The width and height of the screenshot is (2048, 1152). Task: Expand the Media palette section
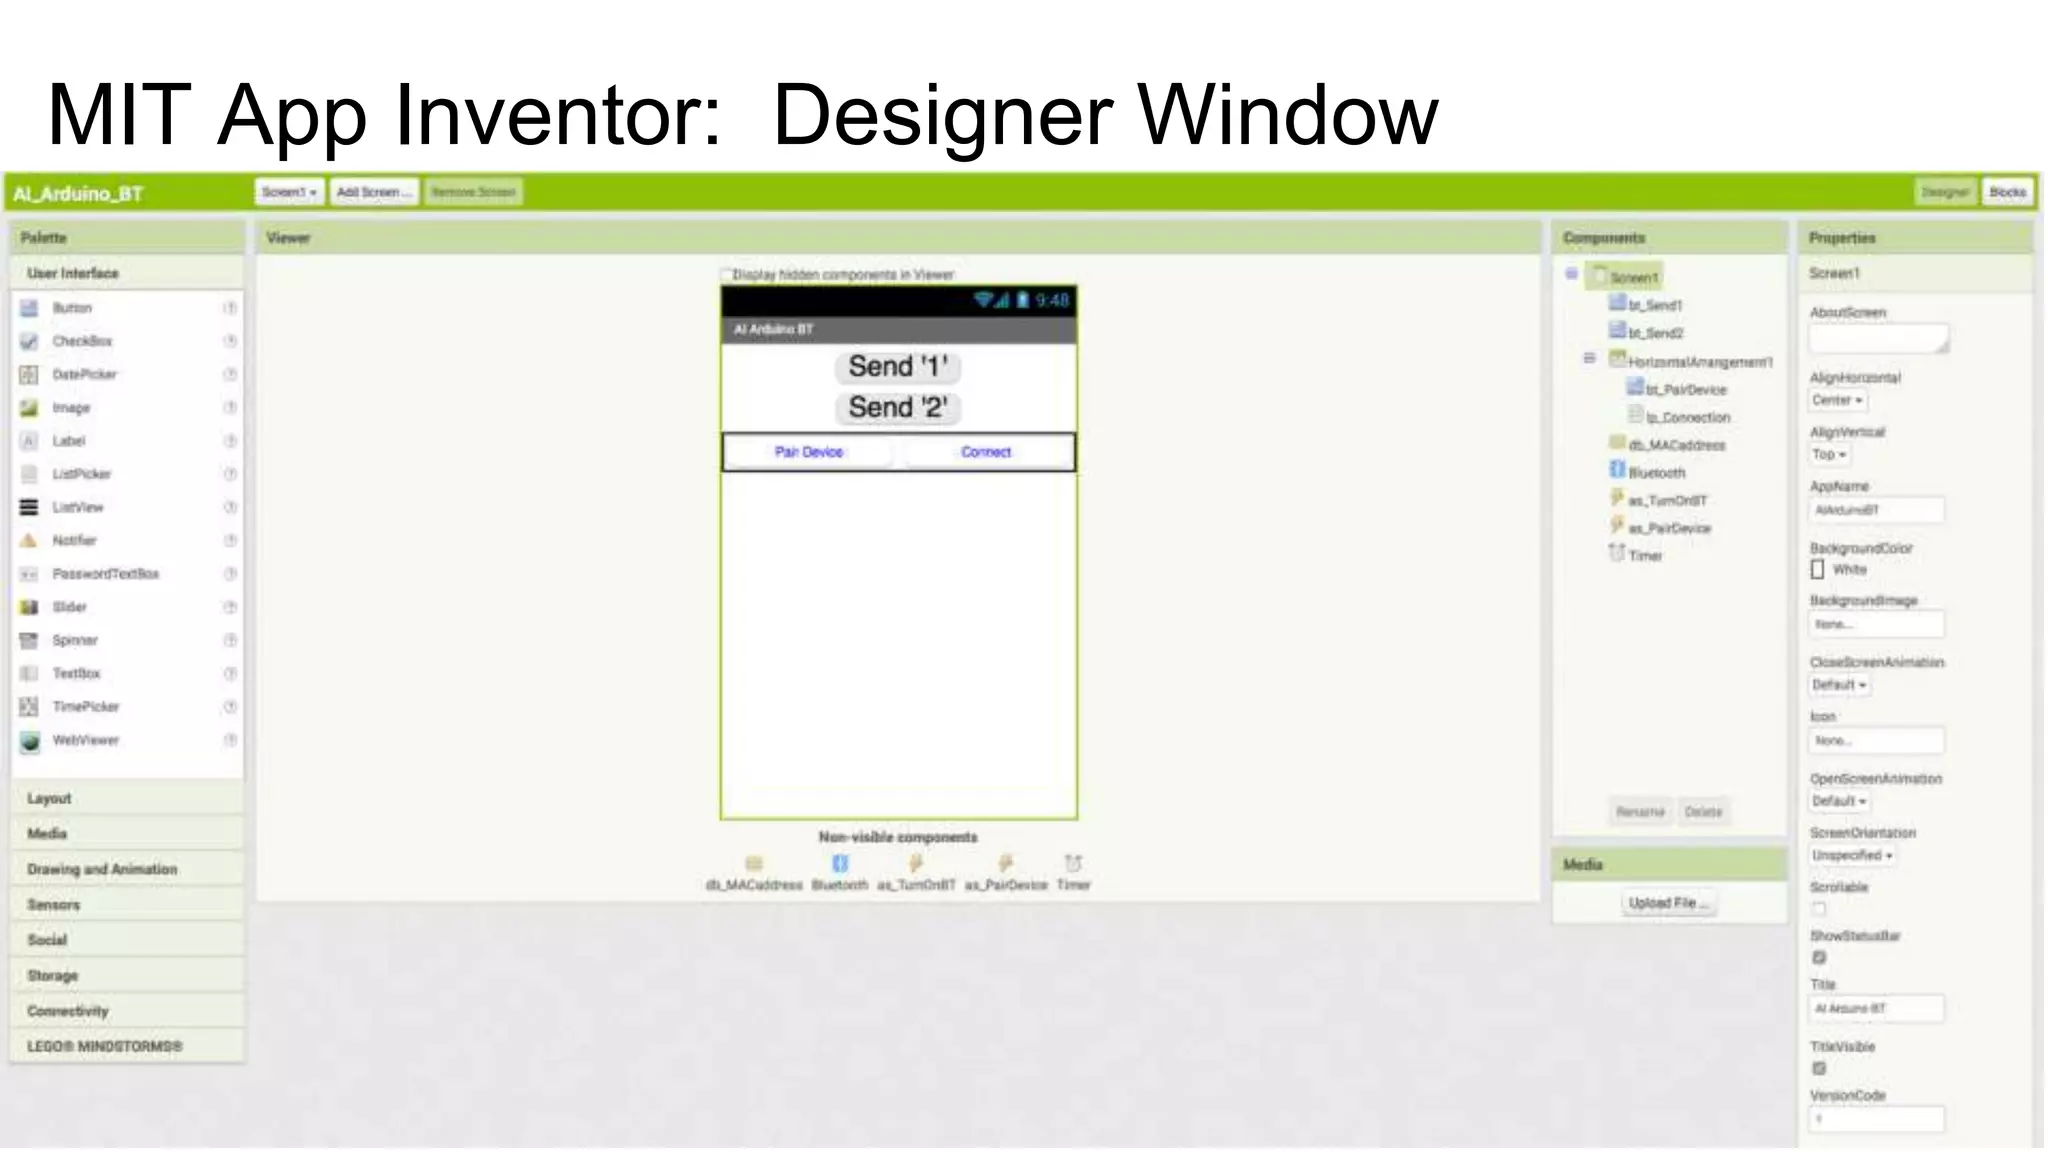click(127, 833)
